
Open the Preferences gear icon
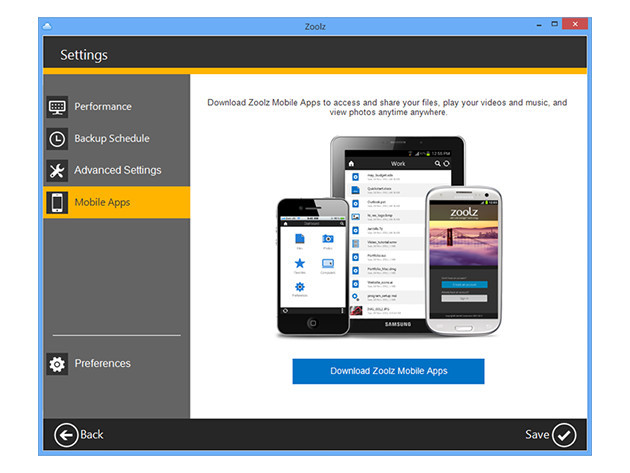(57, 364)
